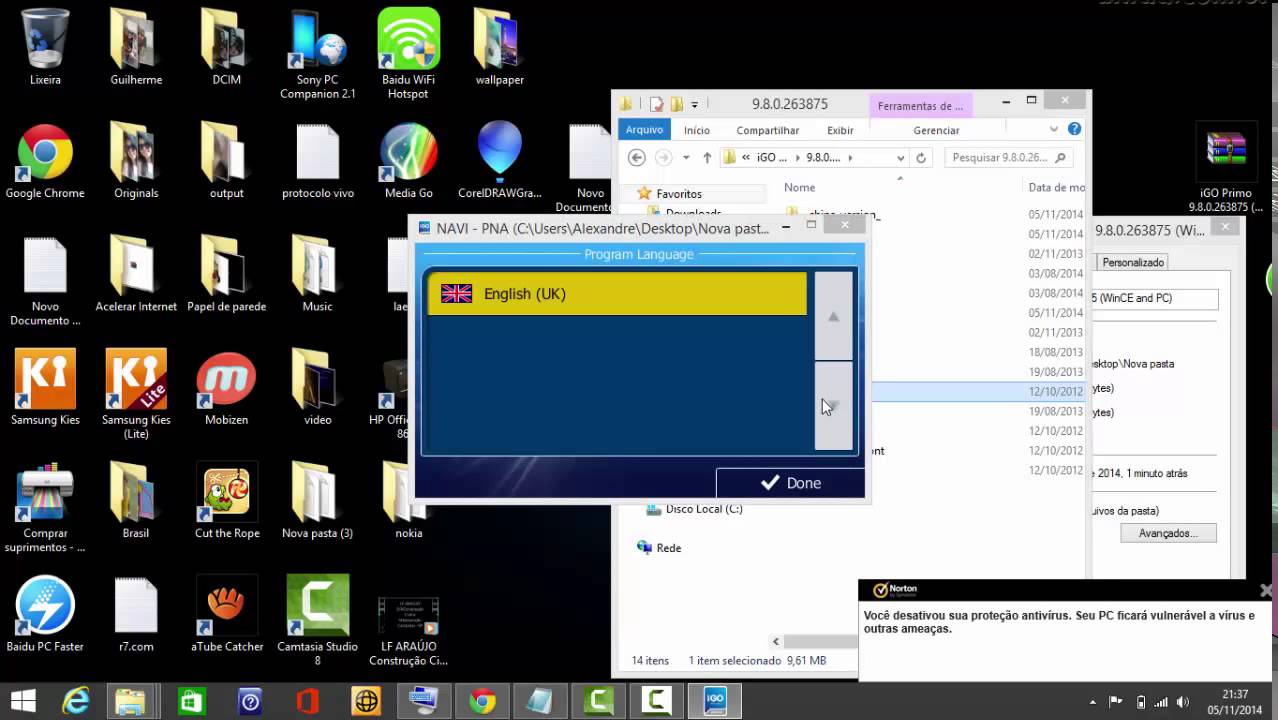The width and height of the screenshot is (1278, 720).
Task: Open File Explorer from taskbar
Action: 131,701
